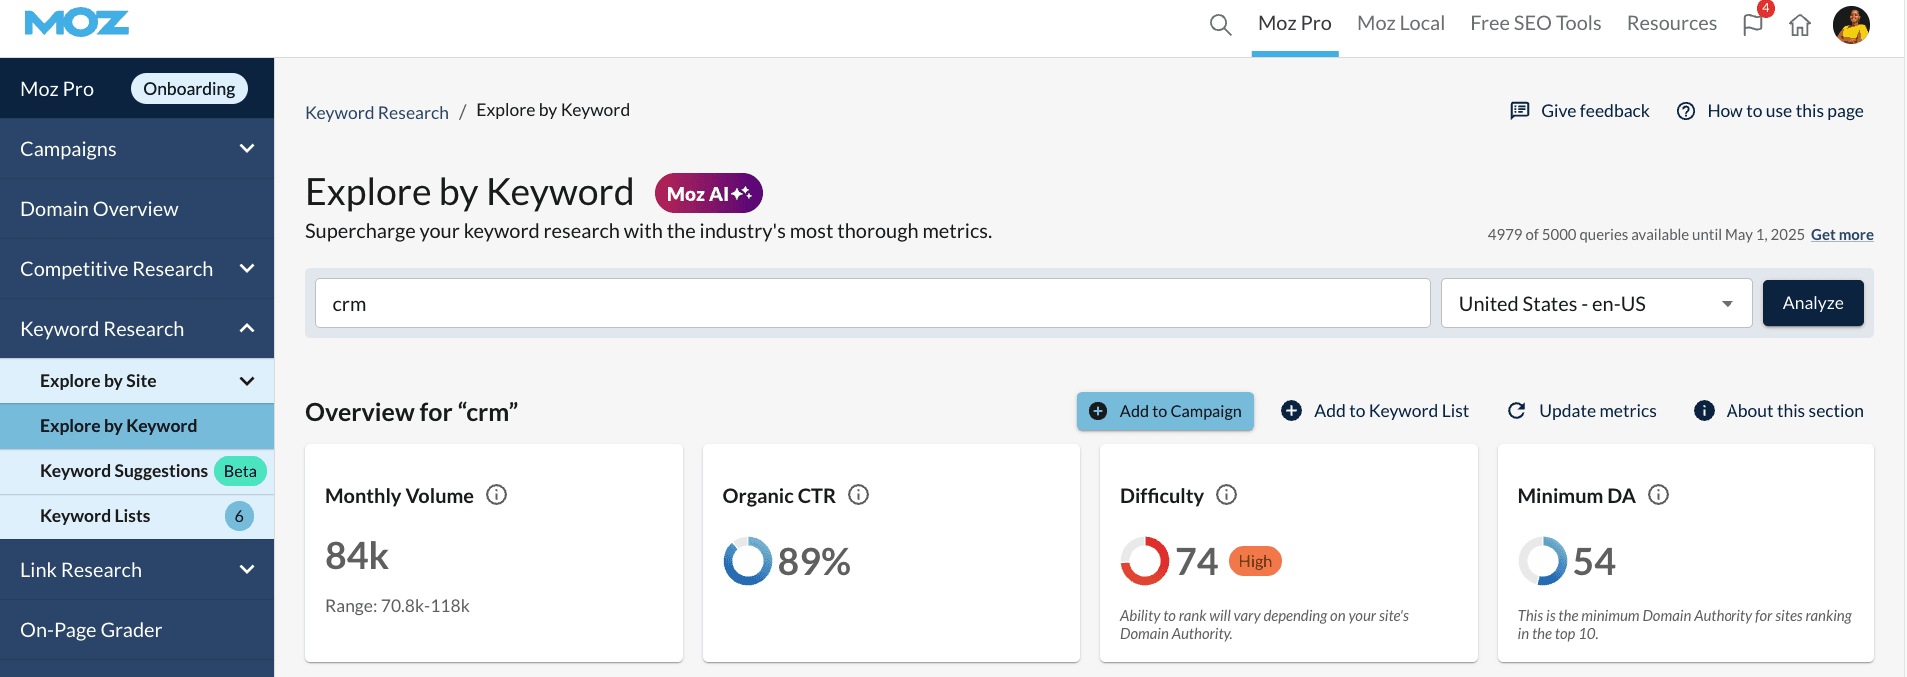Show the Difficulty info tooltip icon
Screen dimensions: 1907x677
click(x=1226, y=495)
